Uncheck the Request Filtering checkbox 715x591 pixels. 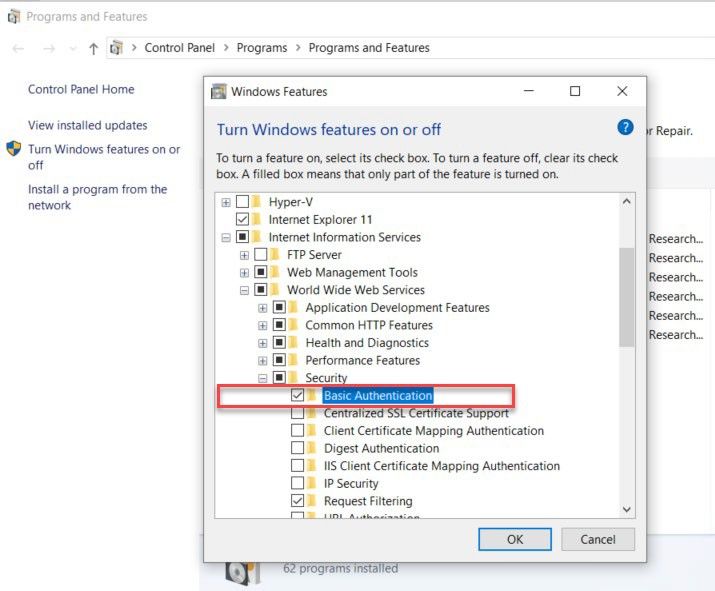click(x=297, y=500)
